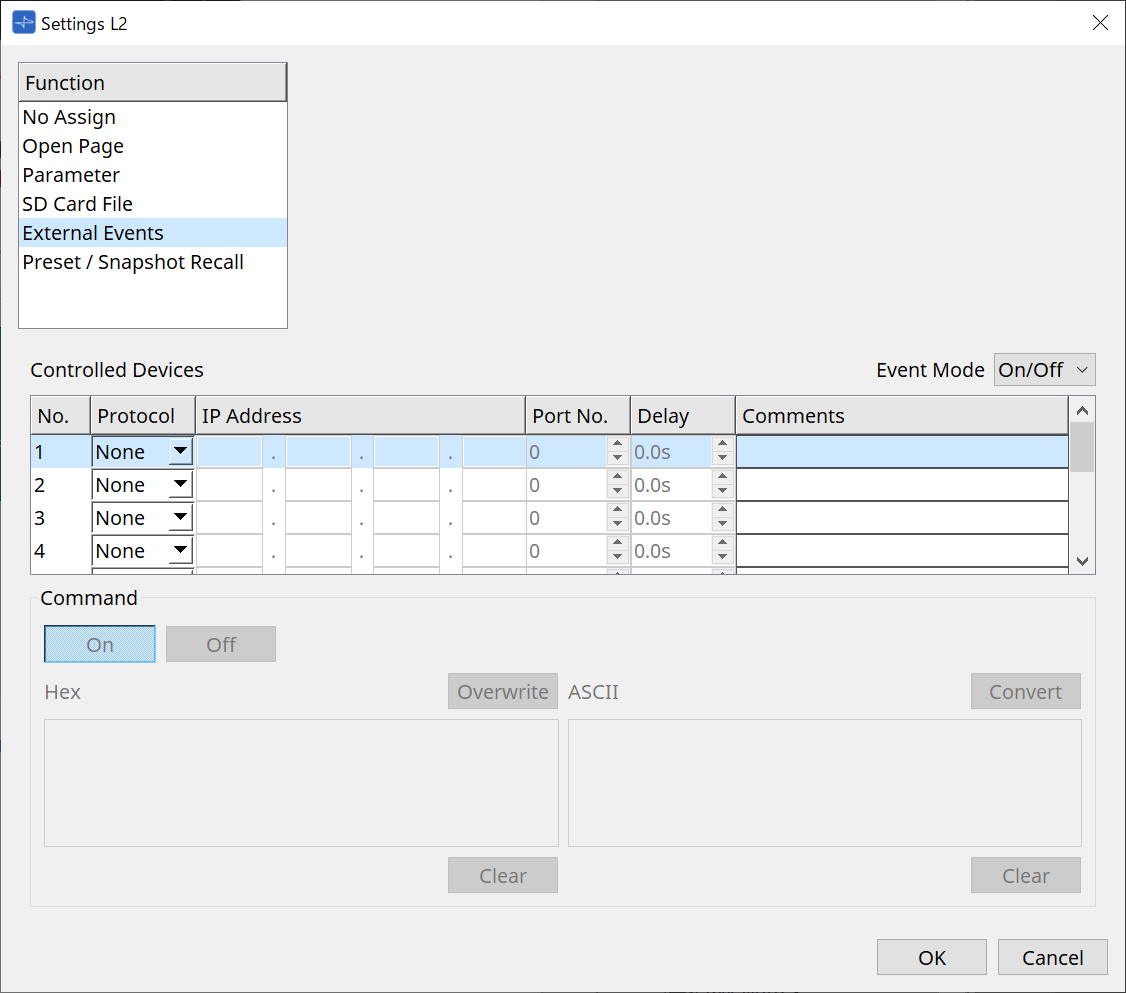Decrease Delay value for row 4

click(722, 558)
